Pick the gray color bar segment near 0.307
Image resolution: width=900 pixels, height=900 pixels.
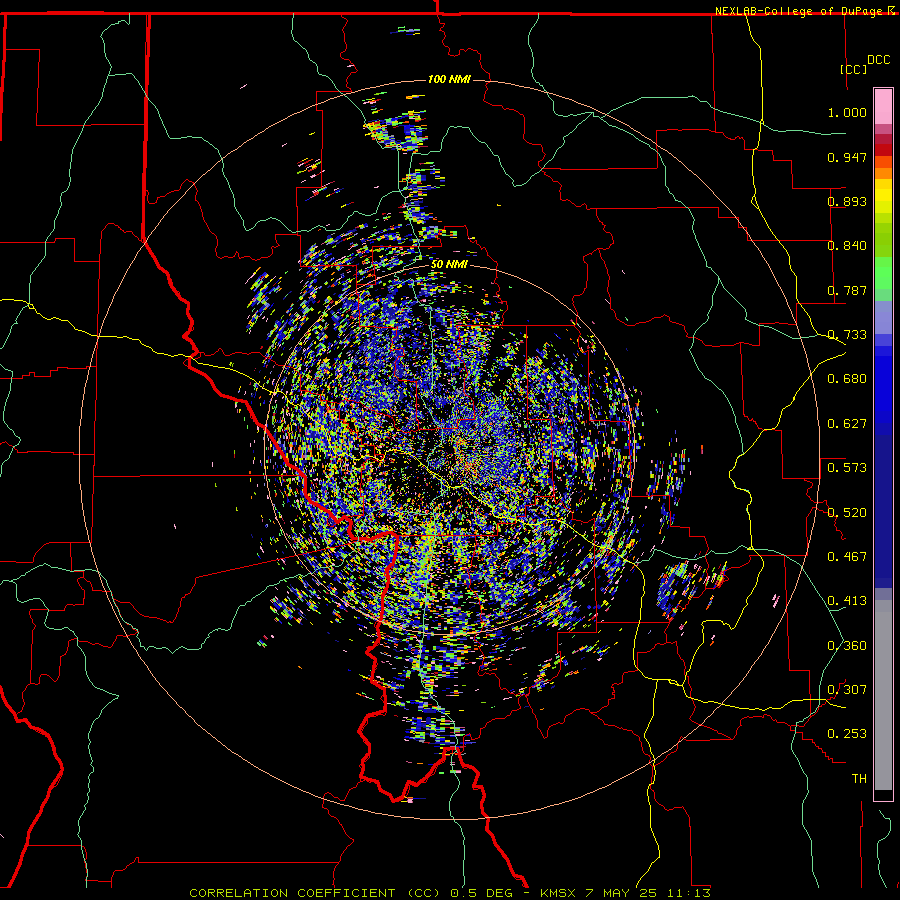pos(883,695)
